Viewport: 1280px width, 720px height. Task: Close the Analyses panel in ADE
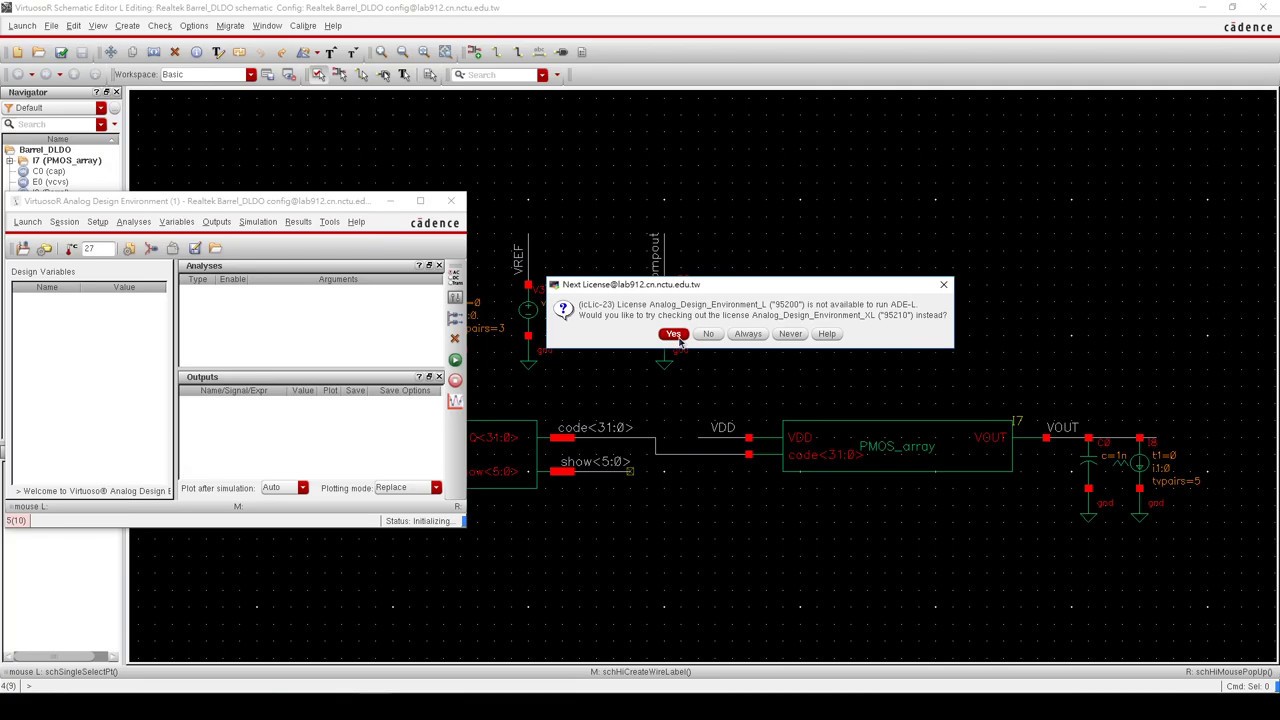pos(438,266)
